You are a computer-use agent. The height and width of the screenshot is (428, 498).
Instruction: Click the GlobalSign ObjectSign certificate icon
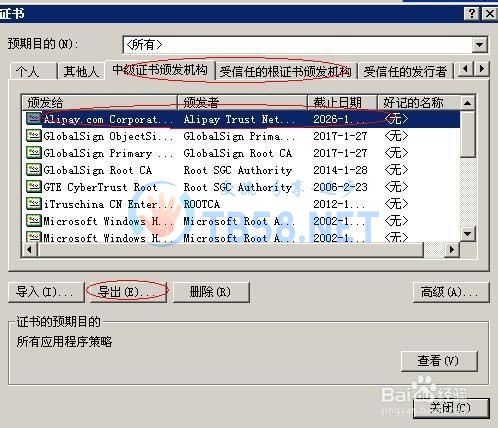33,136
